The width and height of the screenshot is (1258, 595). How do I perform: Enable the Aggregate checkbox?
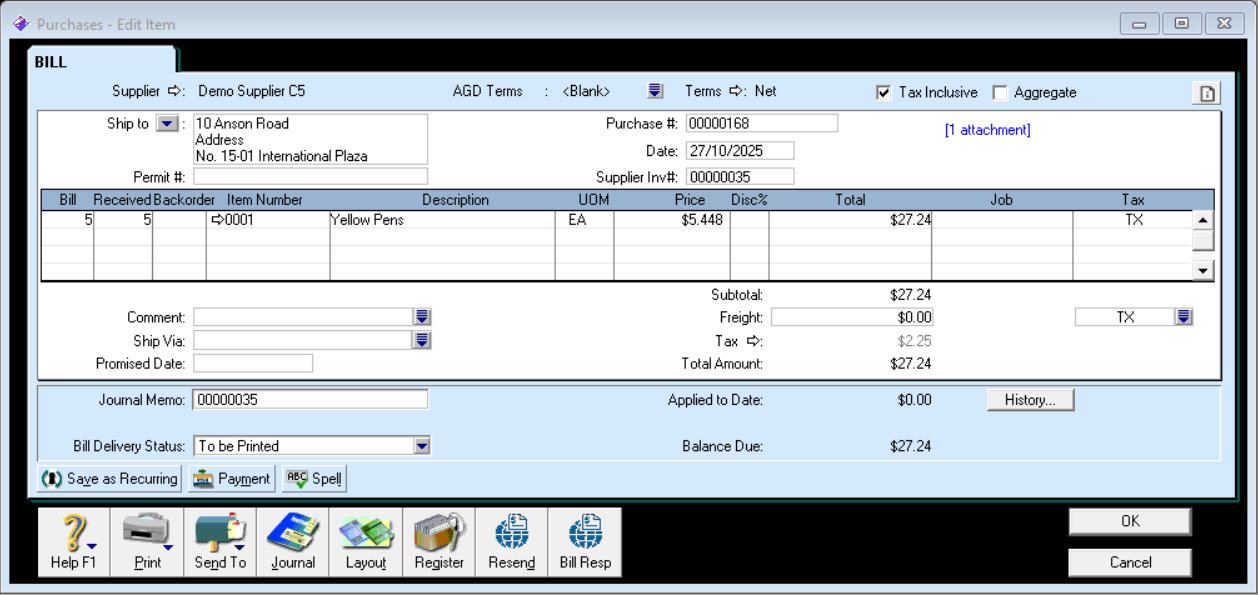[x=999, y=92]
